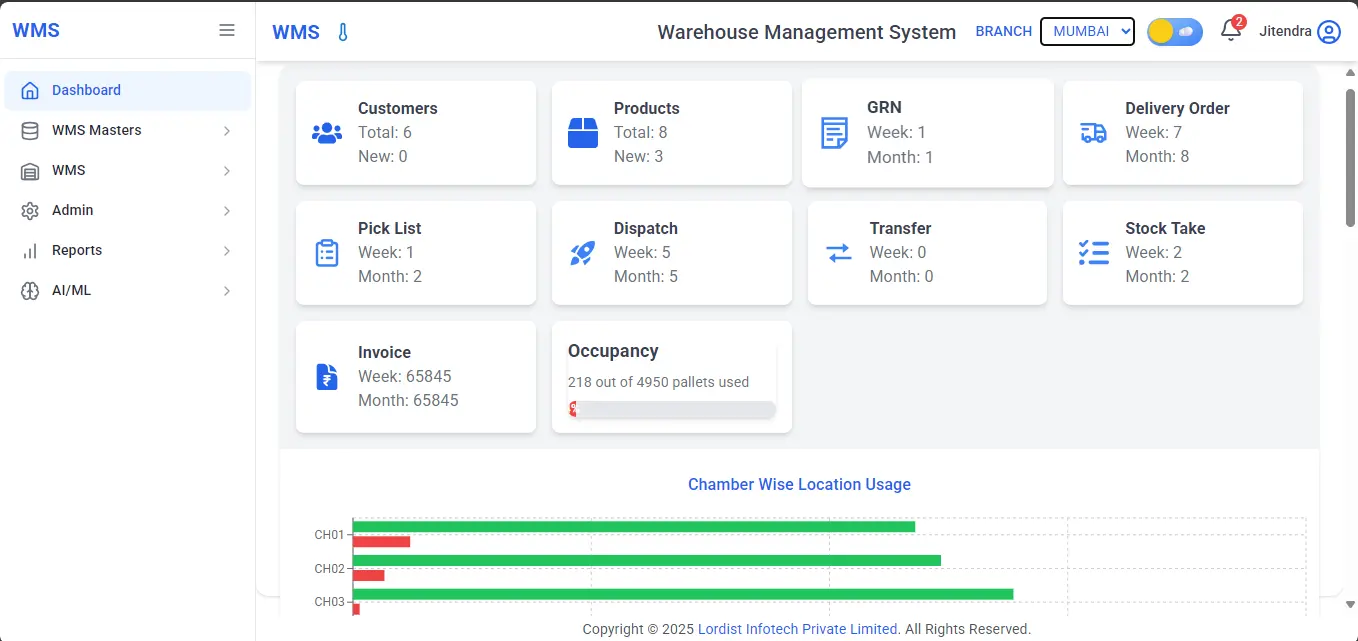
Task: Toggle the yellow theme switch
Action: 1174,31
